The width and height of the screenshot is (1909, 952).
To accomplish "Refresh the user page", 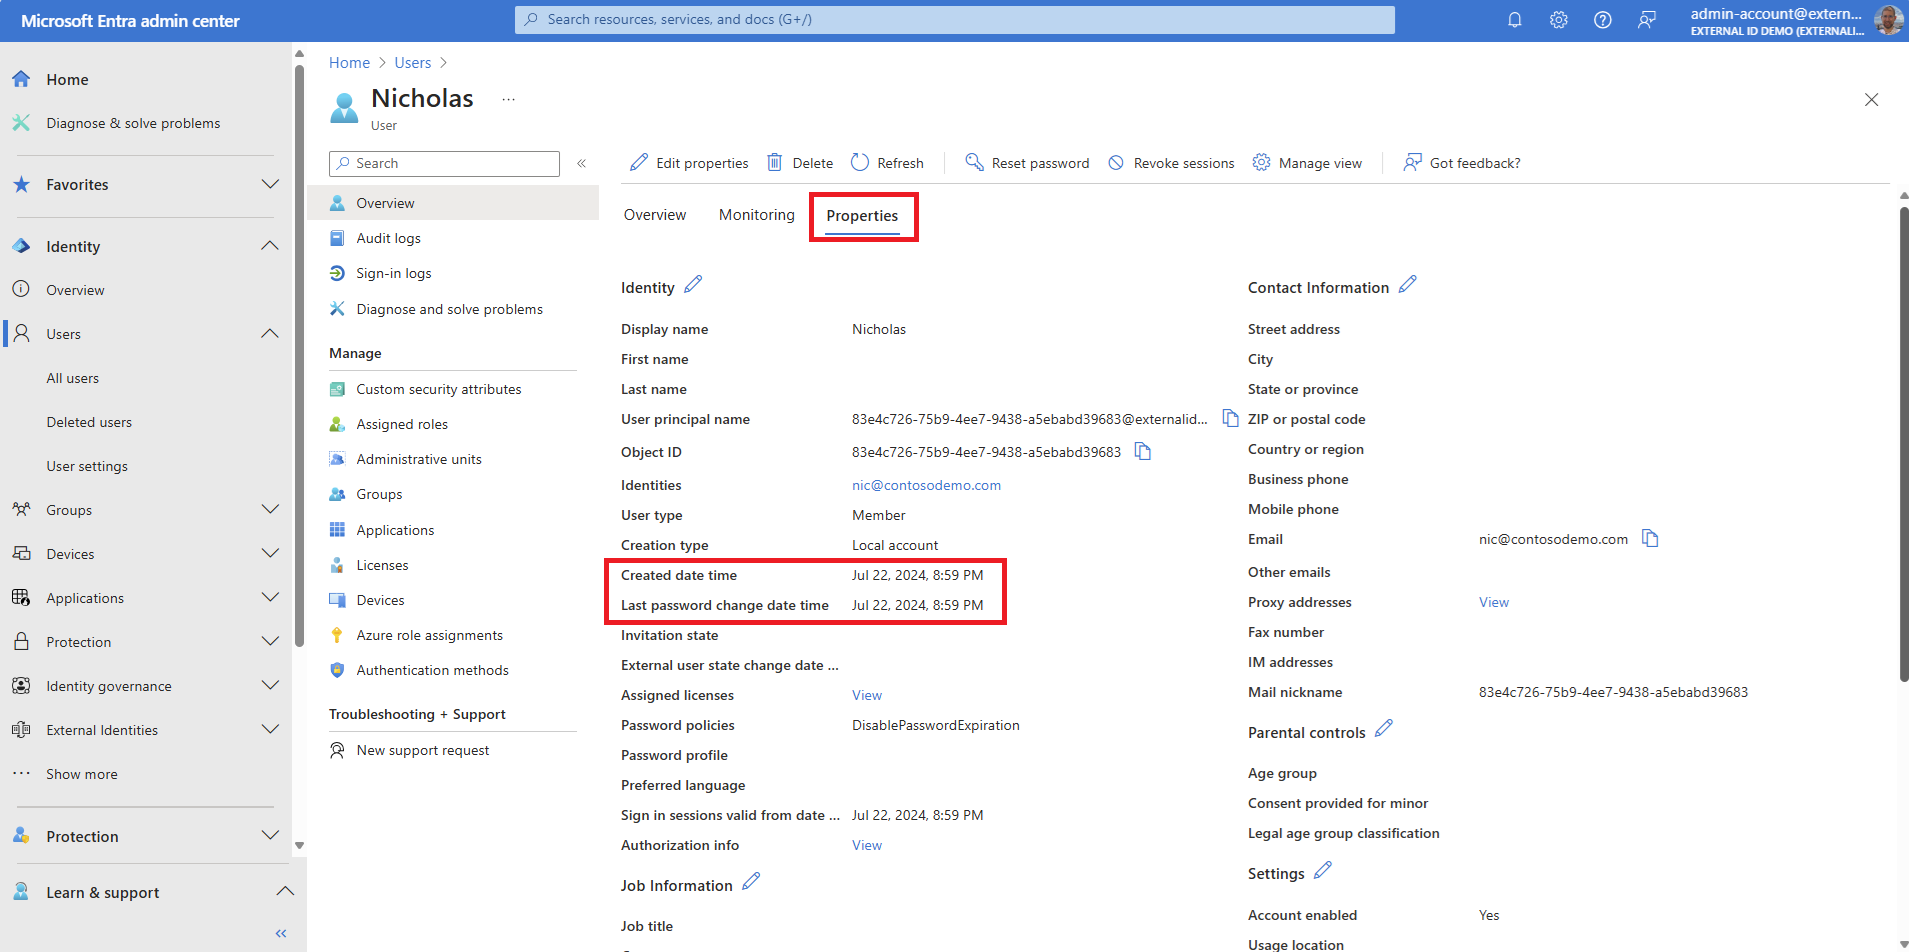I will coord(887,163).
